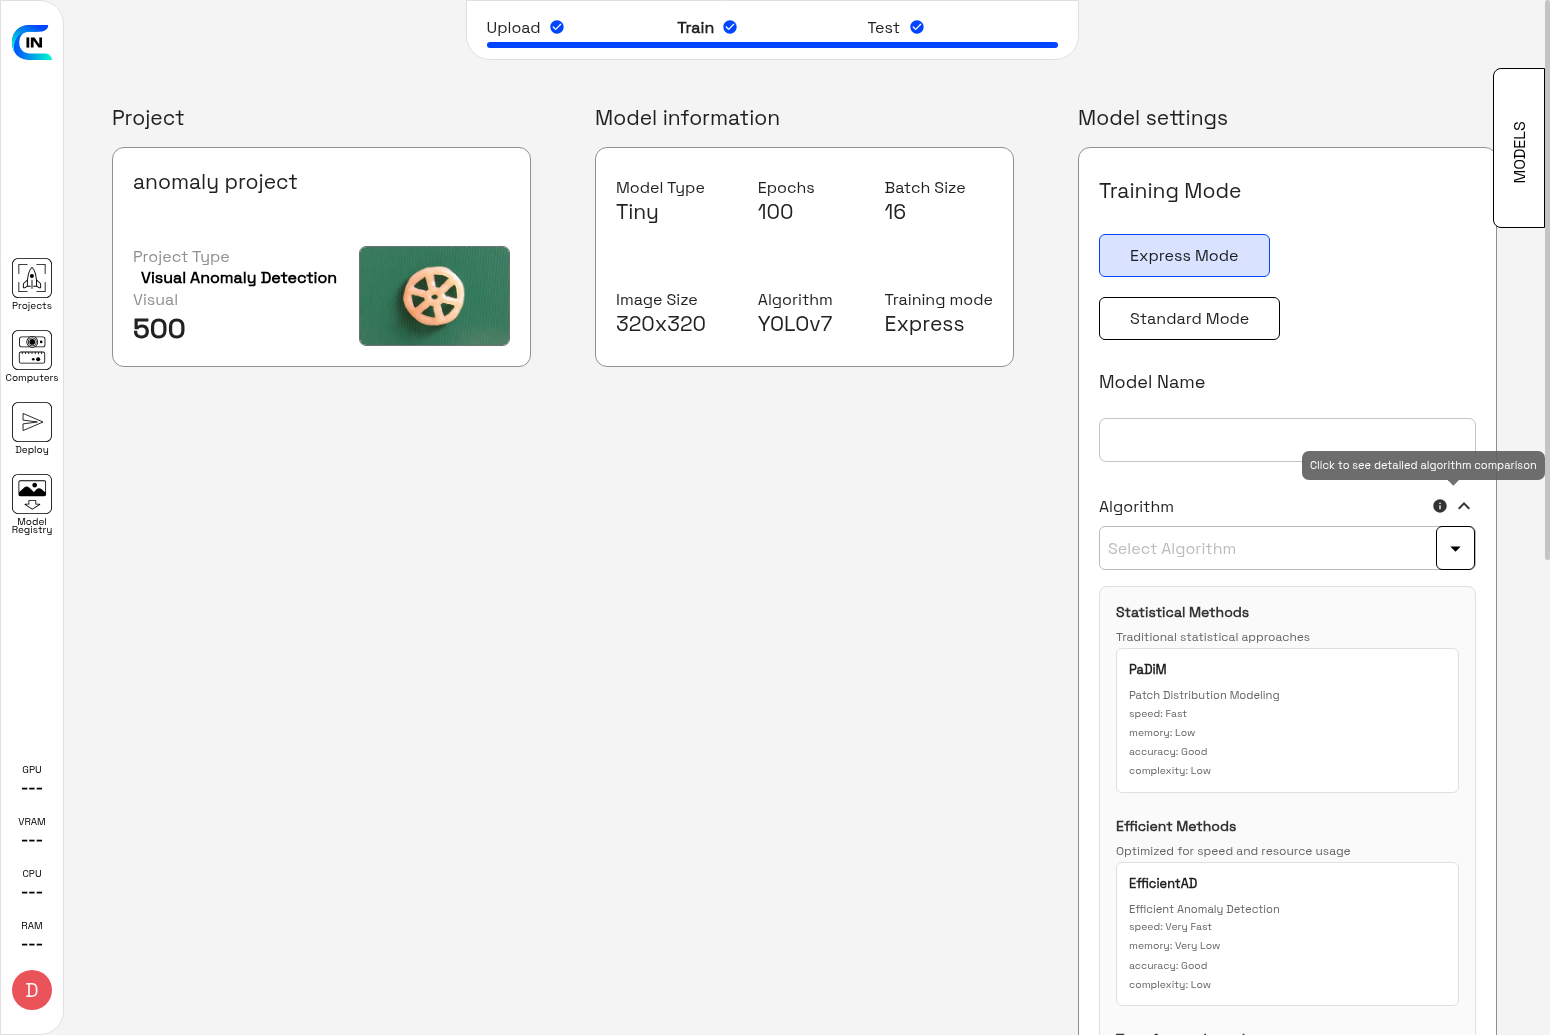Open the Computers sidebar icon

[32, 351]
